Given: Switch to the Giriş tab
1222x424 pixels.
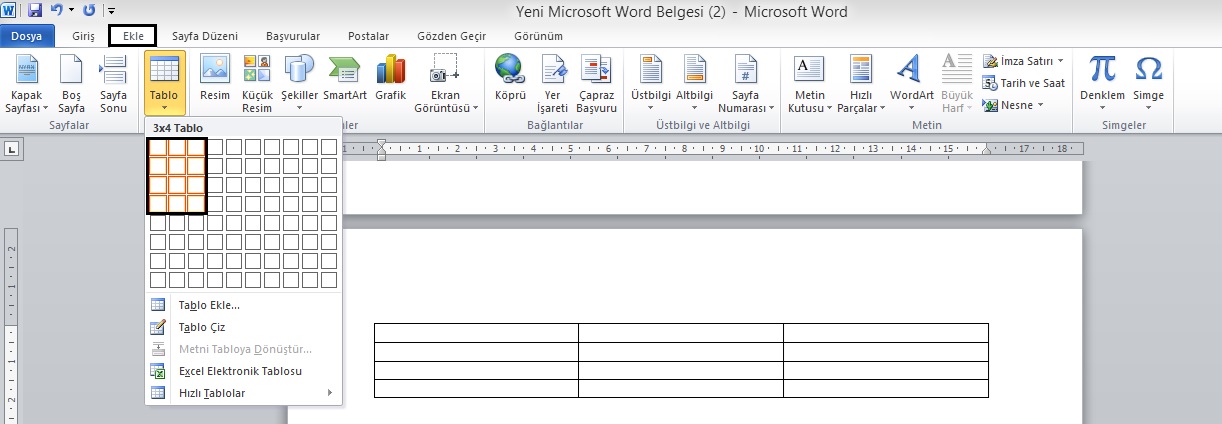Looking at the screenshot, I should [x=84, y=36].
